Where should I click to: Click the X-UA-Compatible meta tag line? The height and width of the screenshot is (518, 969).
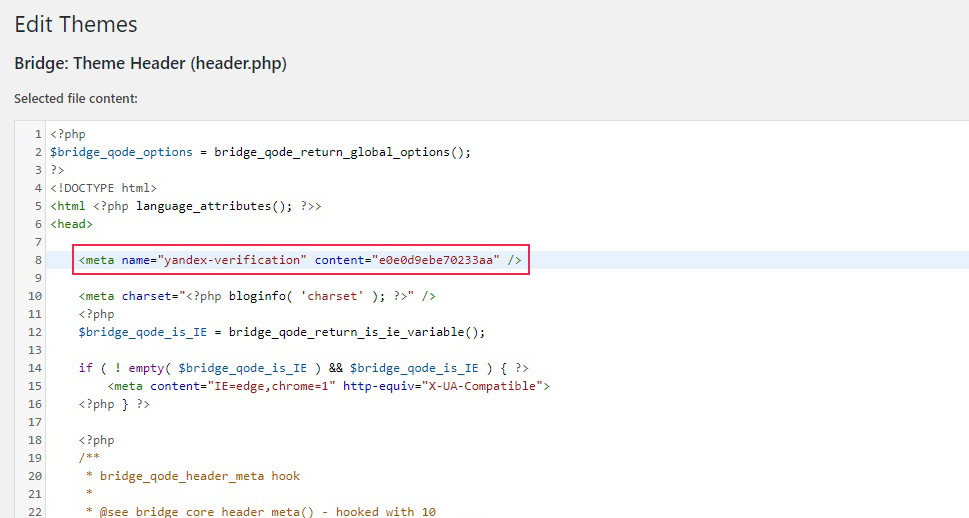(329, 386)
